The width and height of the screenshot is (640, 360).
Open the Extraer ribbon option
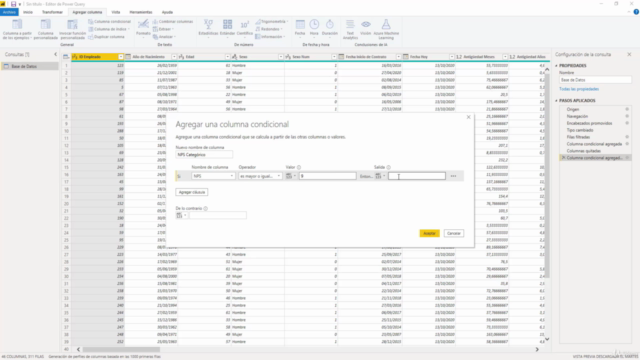pyautogui.click(x=163, y=29)
